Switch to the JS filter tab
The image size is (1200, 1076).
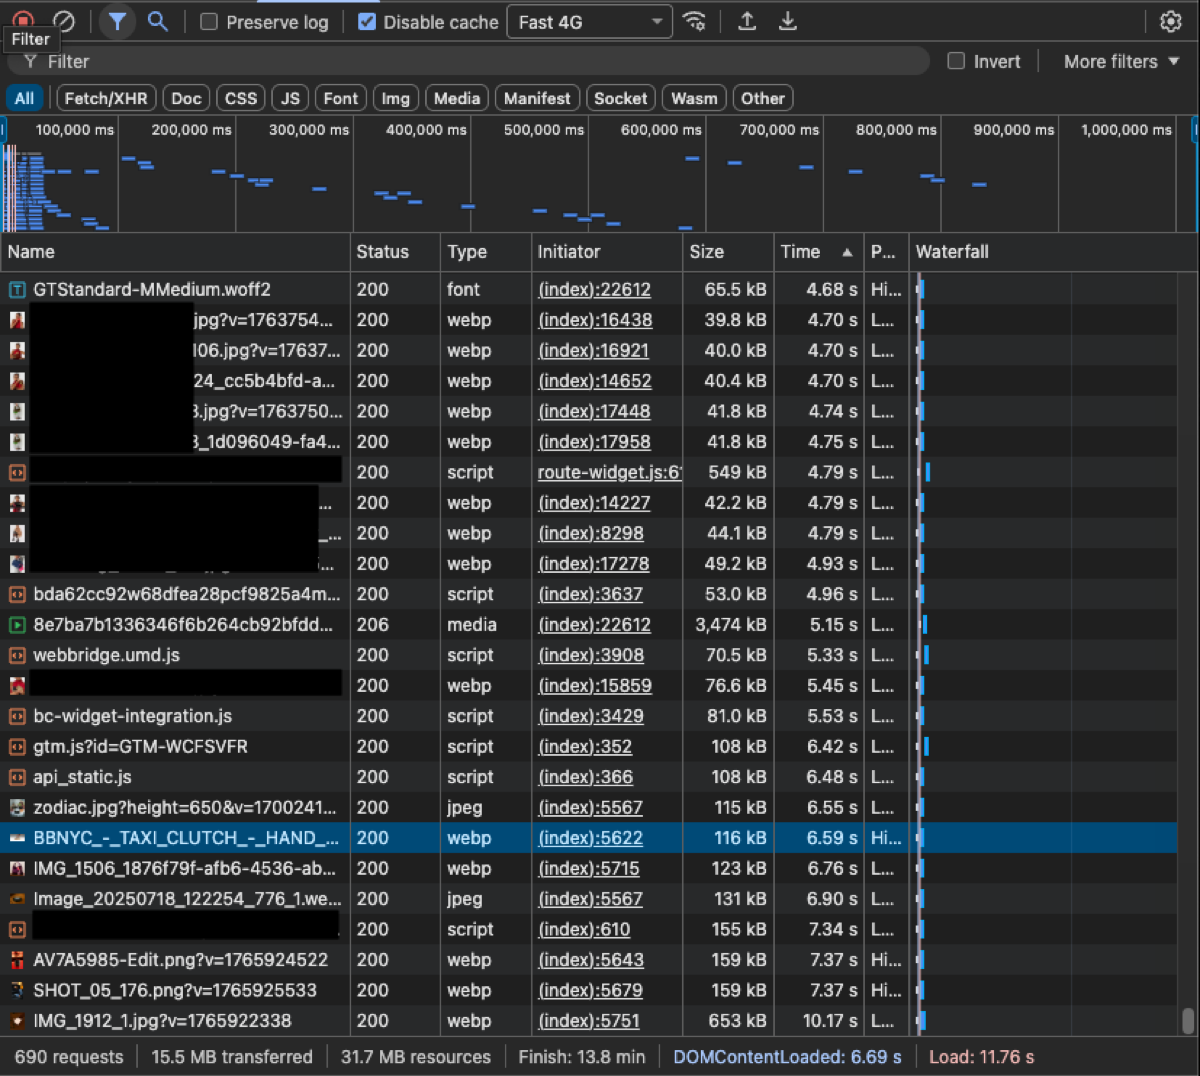(x=289, y=97)
